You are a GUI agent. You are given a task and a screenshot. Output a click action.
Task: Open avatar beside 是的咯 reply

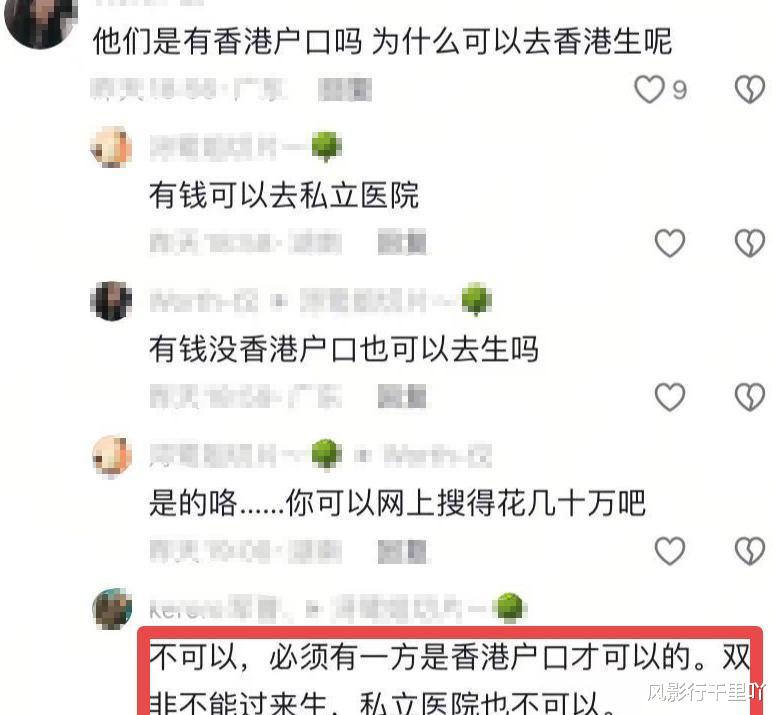112,455
